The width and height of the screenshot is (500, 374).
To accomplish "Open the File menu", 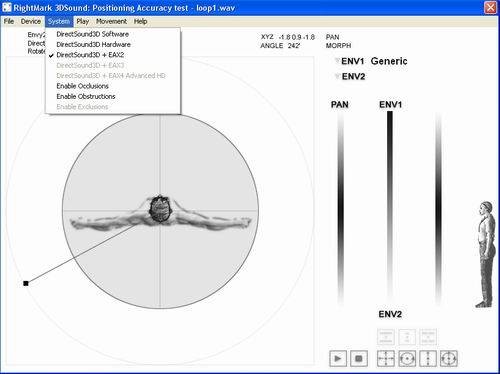I will pyautogui.click(x=9, y=21).
